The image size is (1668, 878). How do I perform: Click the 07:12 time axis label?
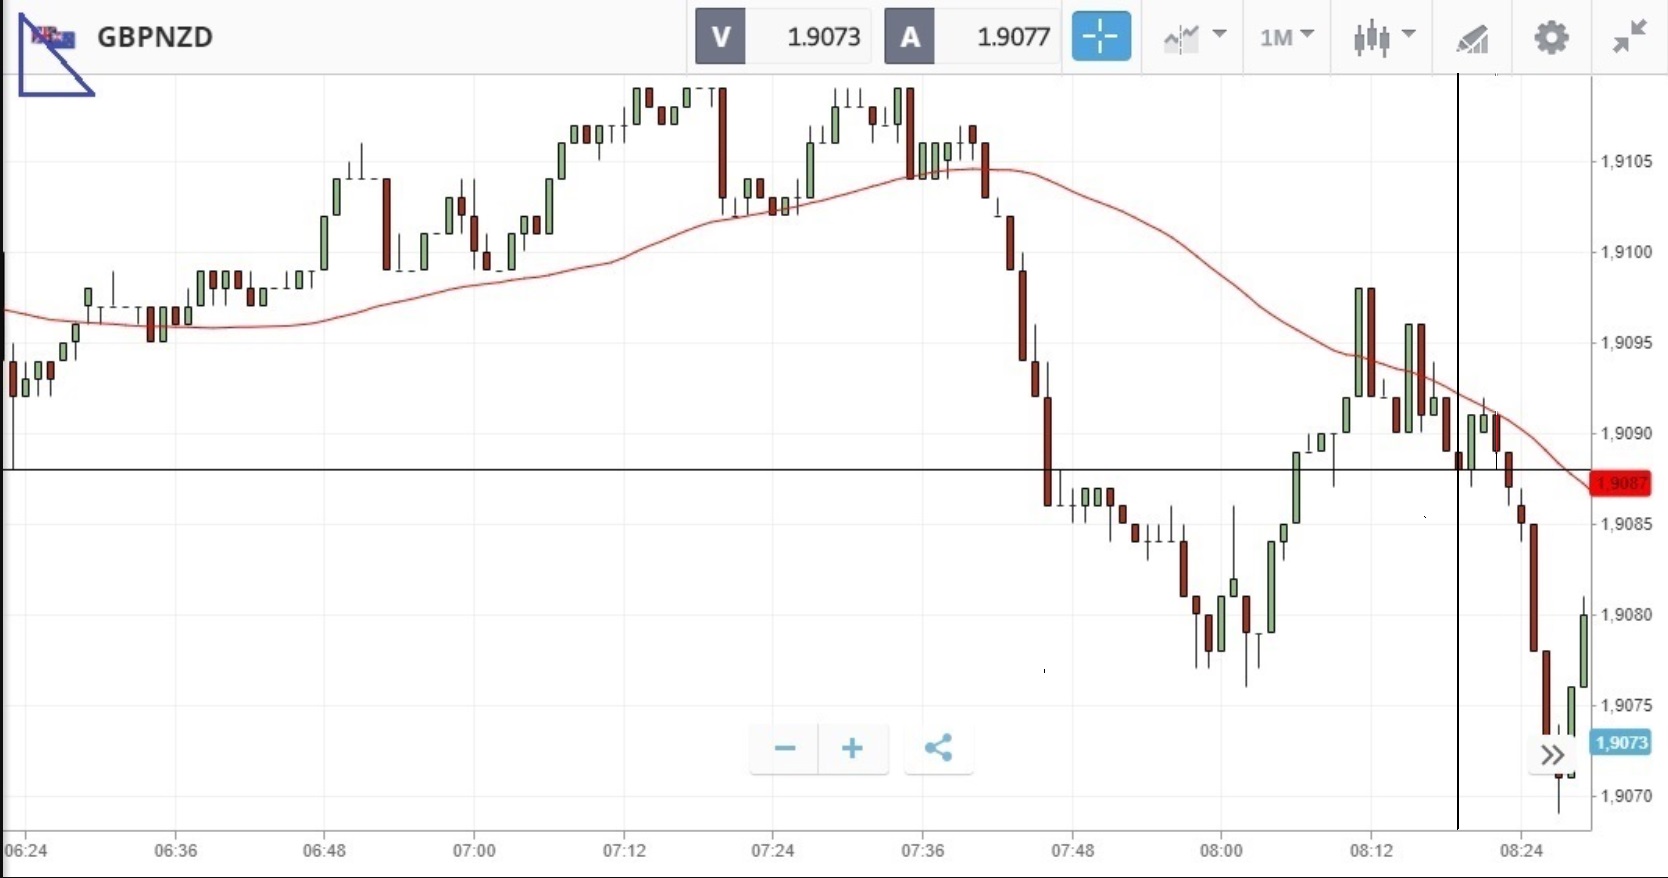pos(624,851)
